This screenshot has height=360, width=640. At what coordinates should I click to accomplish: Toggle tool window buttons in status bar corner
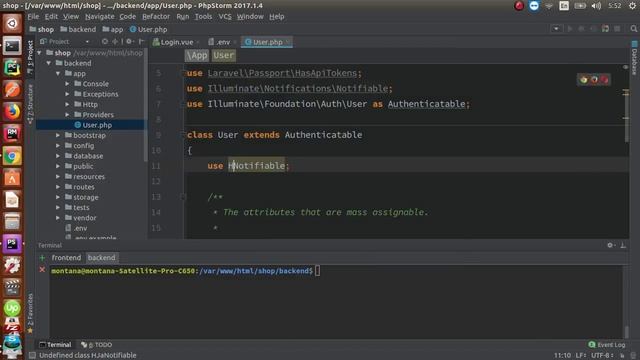[x=32, y=355]
